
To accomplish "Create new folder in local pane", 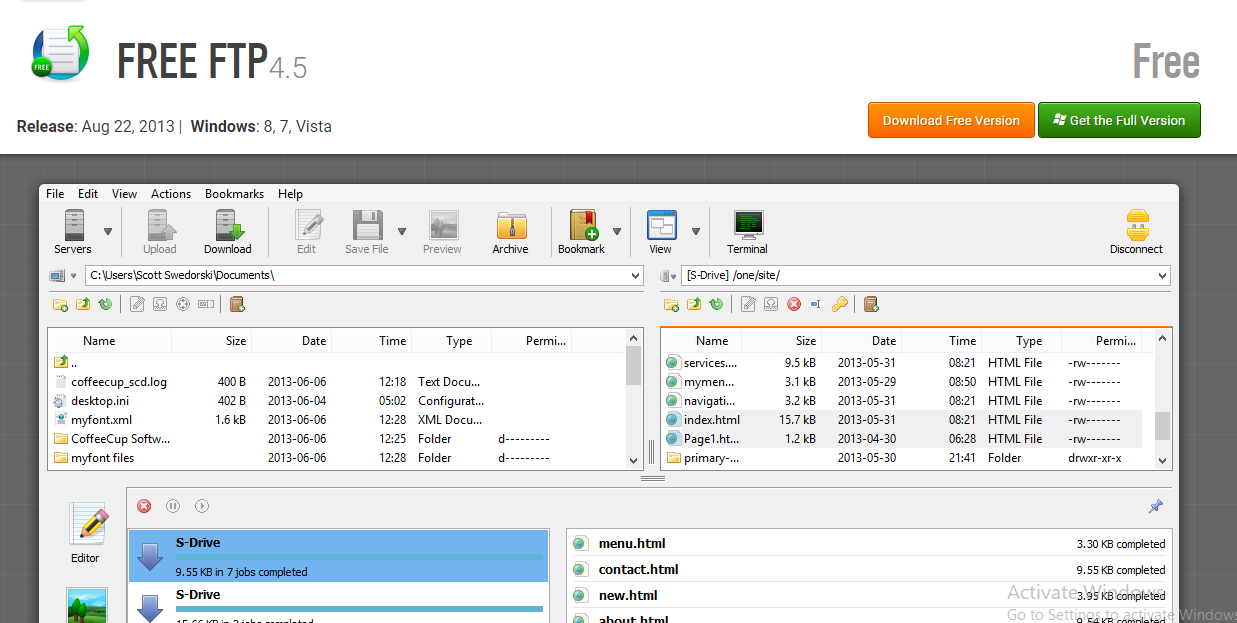I will click(x=60, y=304).
